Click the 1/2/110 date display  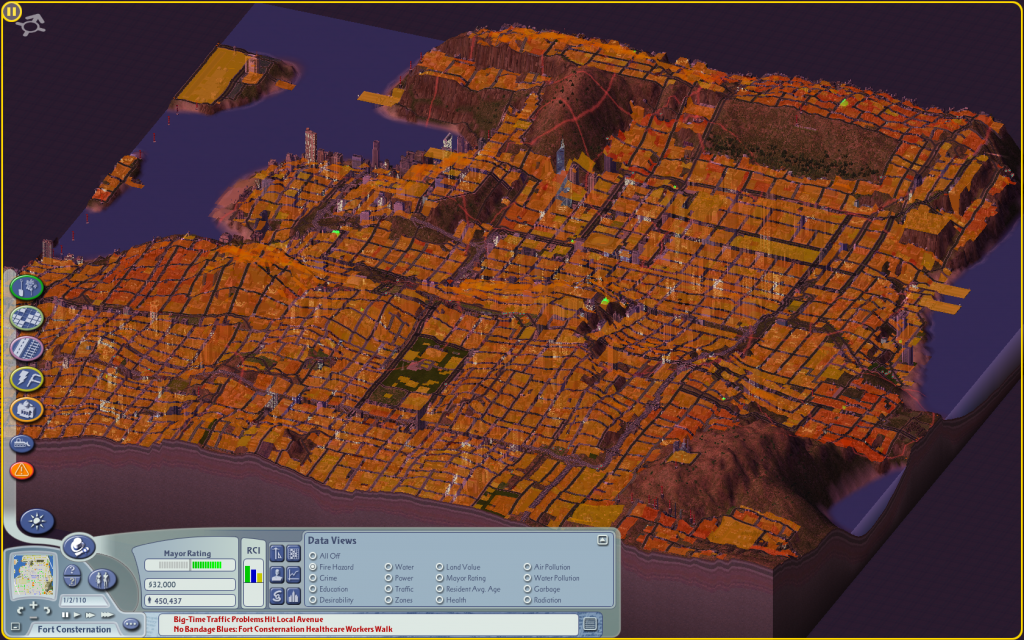pos(84,600)
